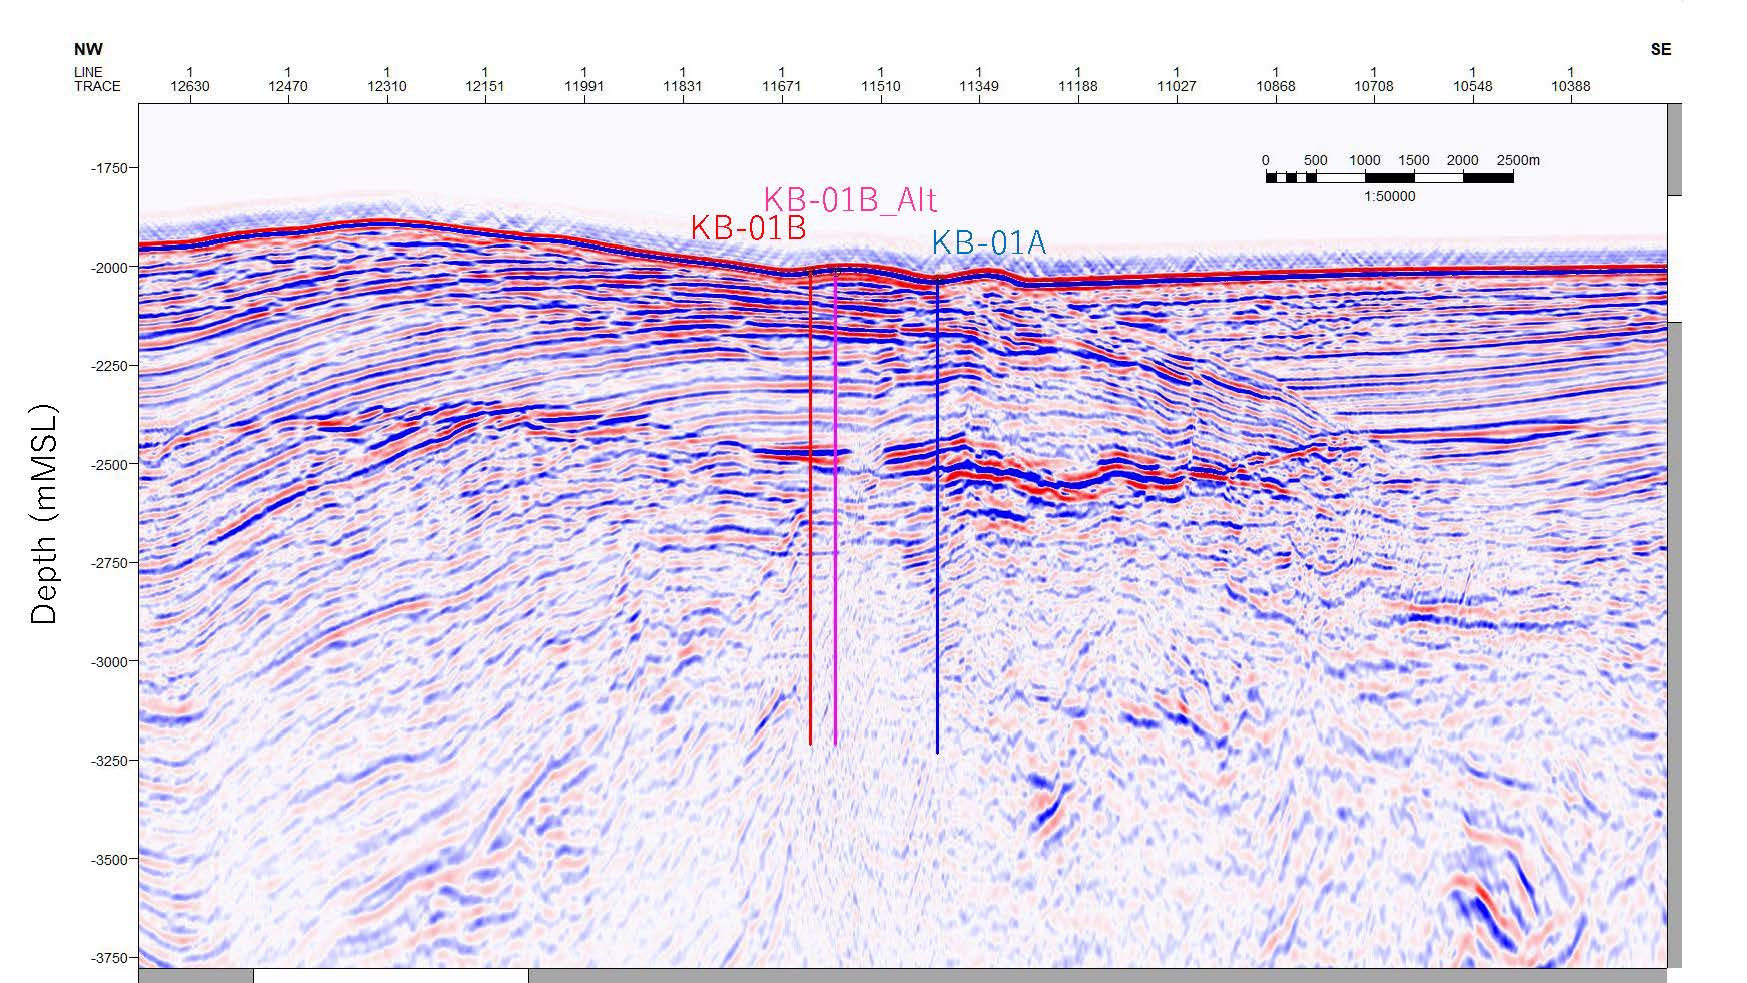
Task: Click depth tick label -3750
Action: [108, 958]
